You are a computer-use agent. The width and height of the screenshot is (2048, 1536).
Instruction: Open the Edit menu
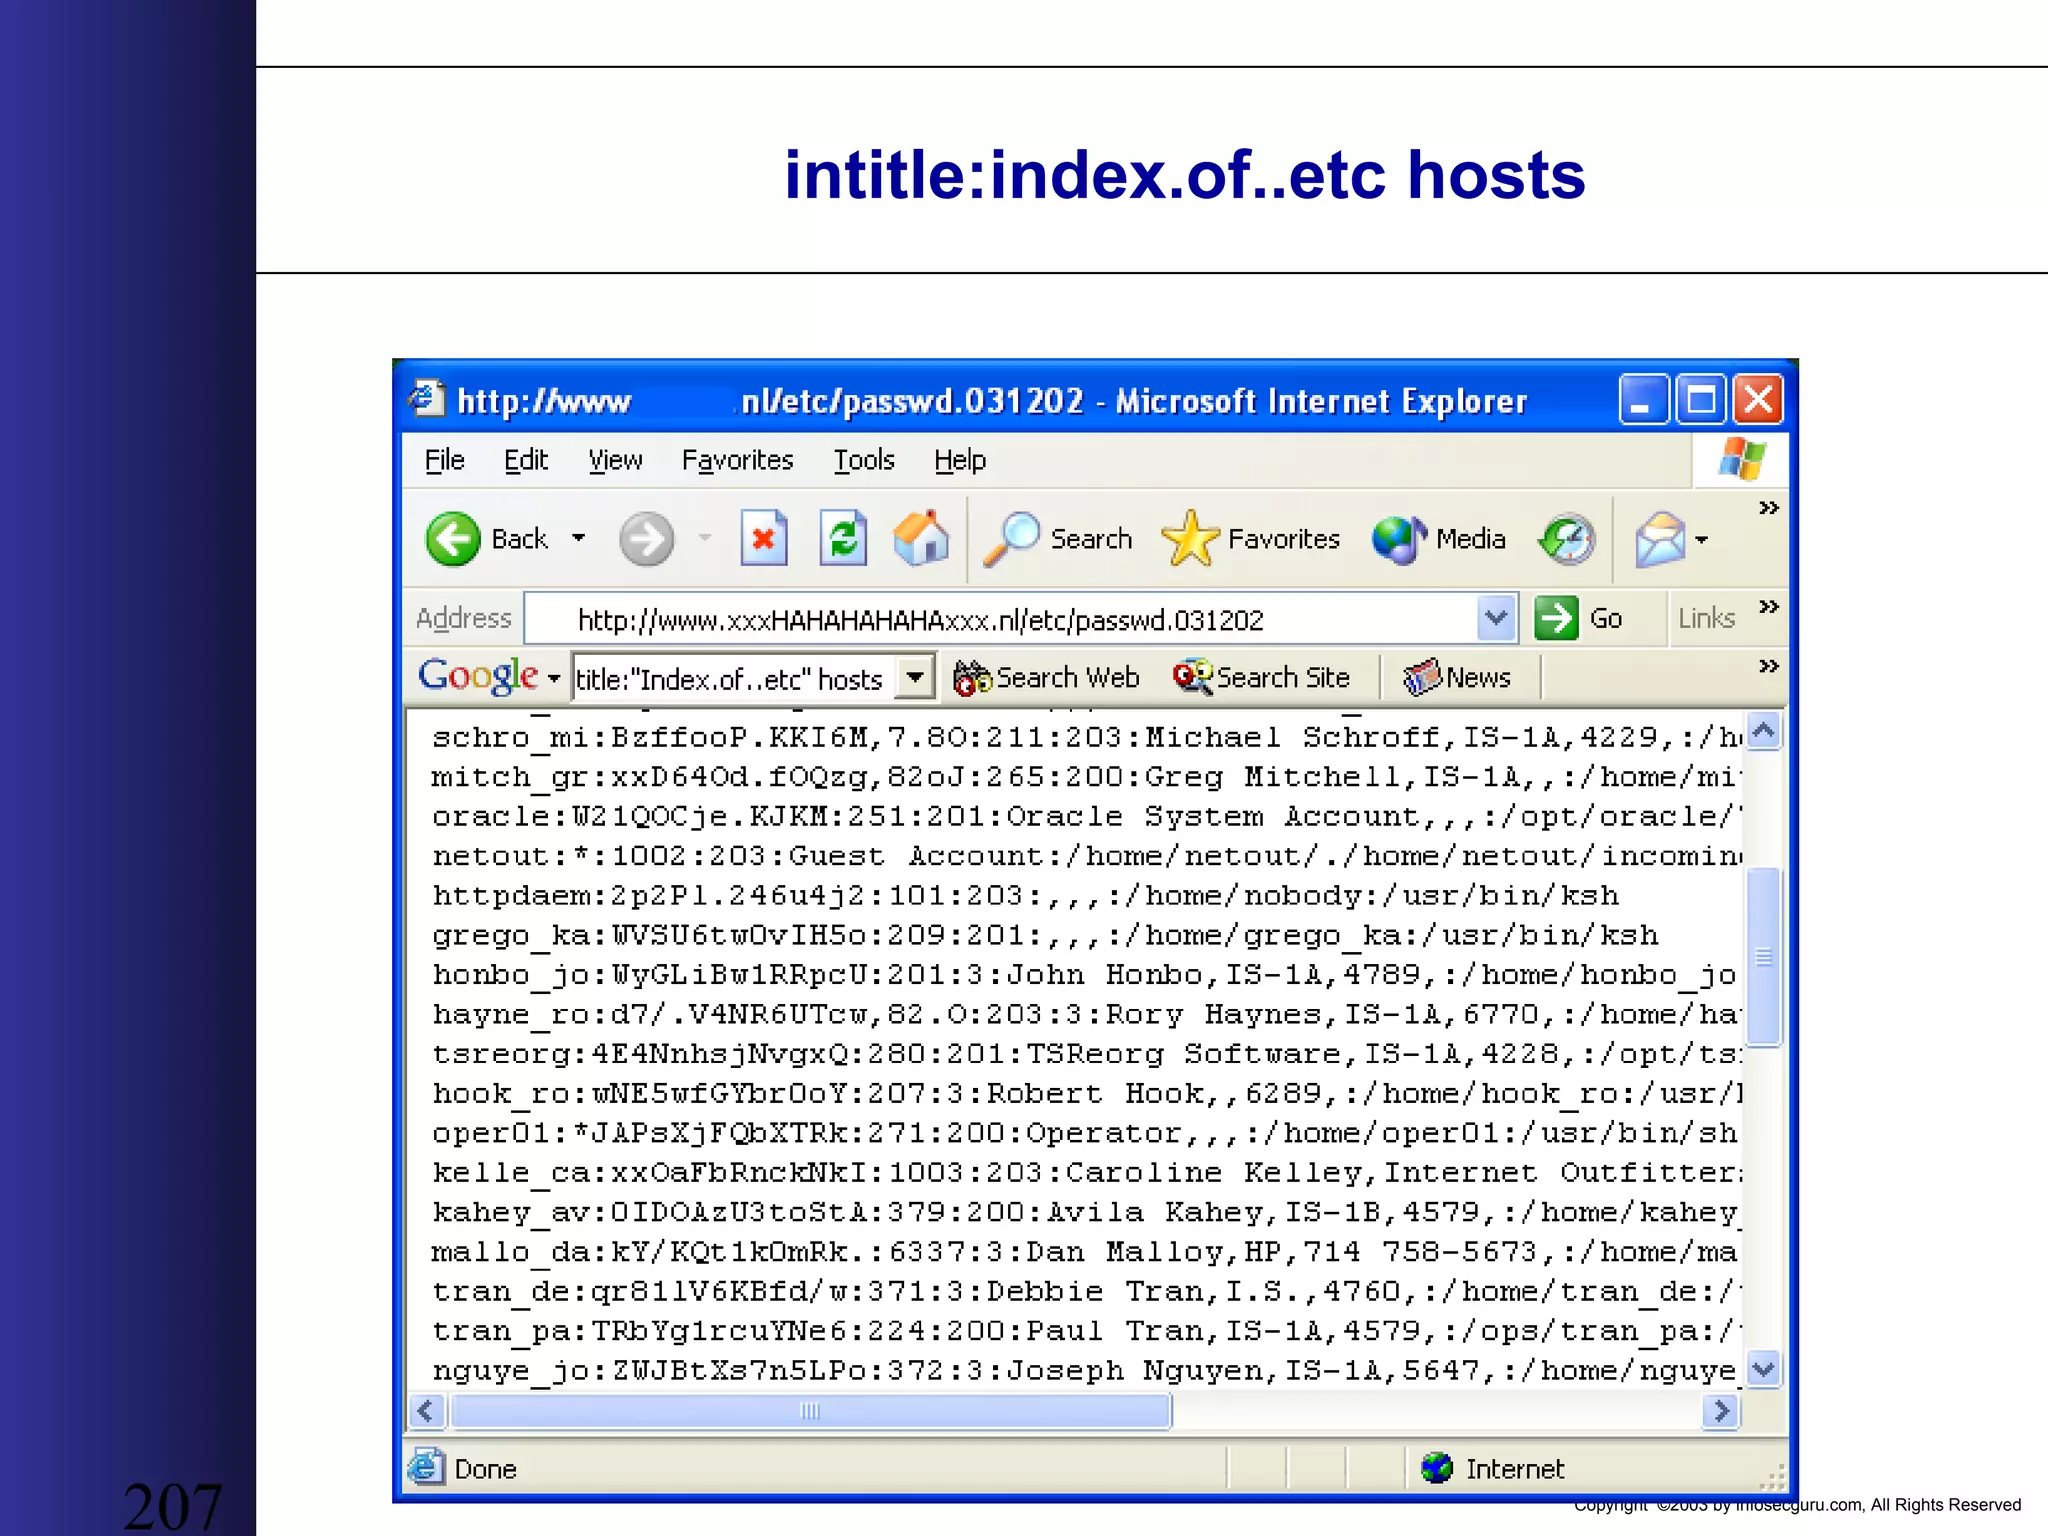coord(525,460)
